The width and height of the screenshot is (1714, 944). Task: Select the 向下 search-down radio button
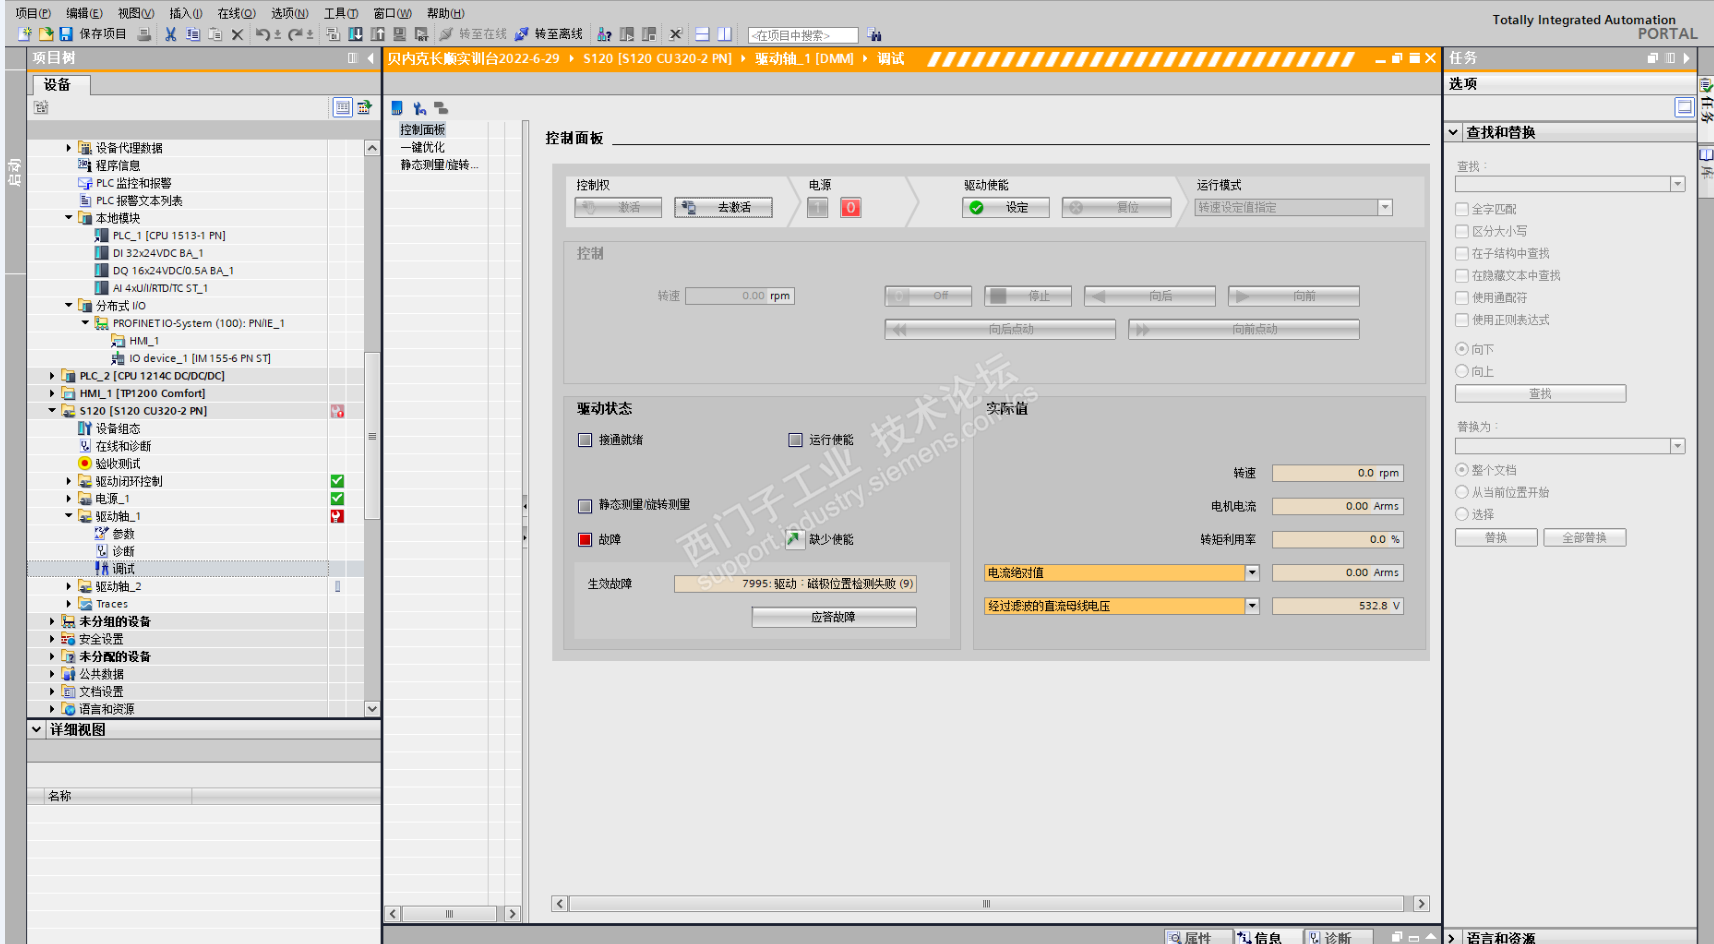point(1462,349)
